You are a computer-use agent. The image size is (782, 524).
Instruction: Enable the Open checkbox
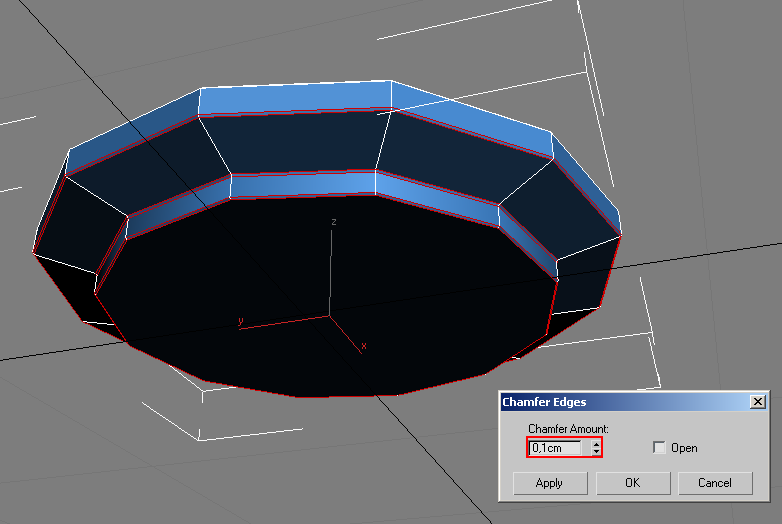coord(659,447)
